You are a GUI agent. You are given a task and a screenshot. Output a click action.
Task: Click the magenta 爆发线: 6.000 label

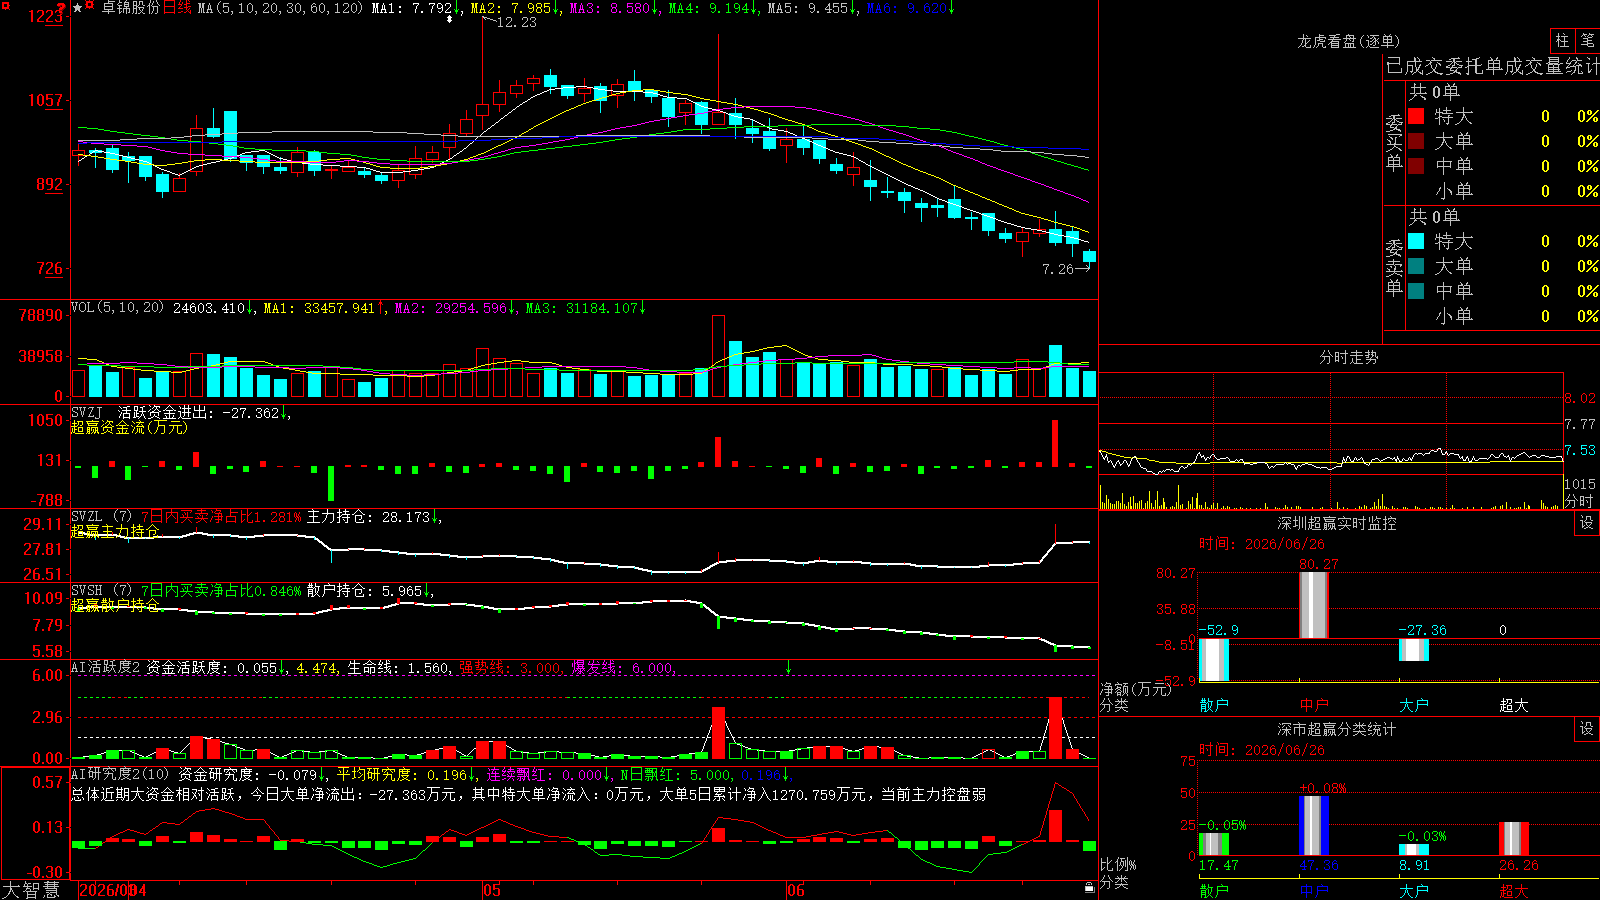(x=623, y=667)
